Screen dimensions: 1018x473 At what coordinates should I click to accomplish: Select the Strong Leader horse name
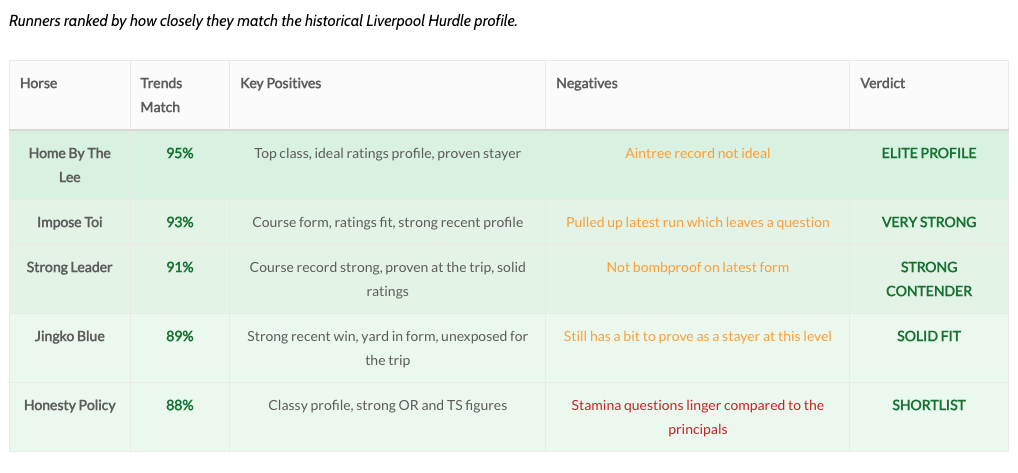tap(70, 267)
